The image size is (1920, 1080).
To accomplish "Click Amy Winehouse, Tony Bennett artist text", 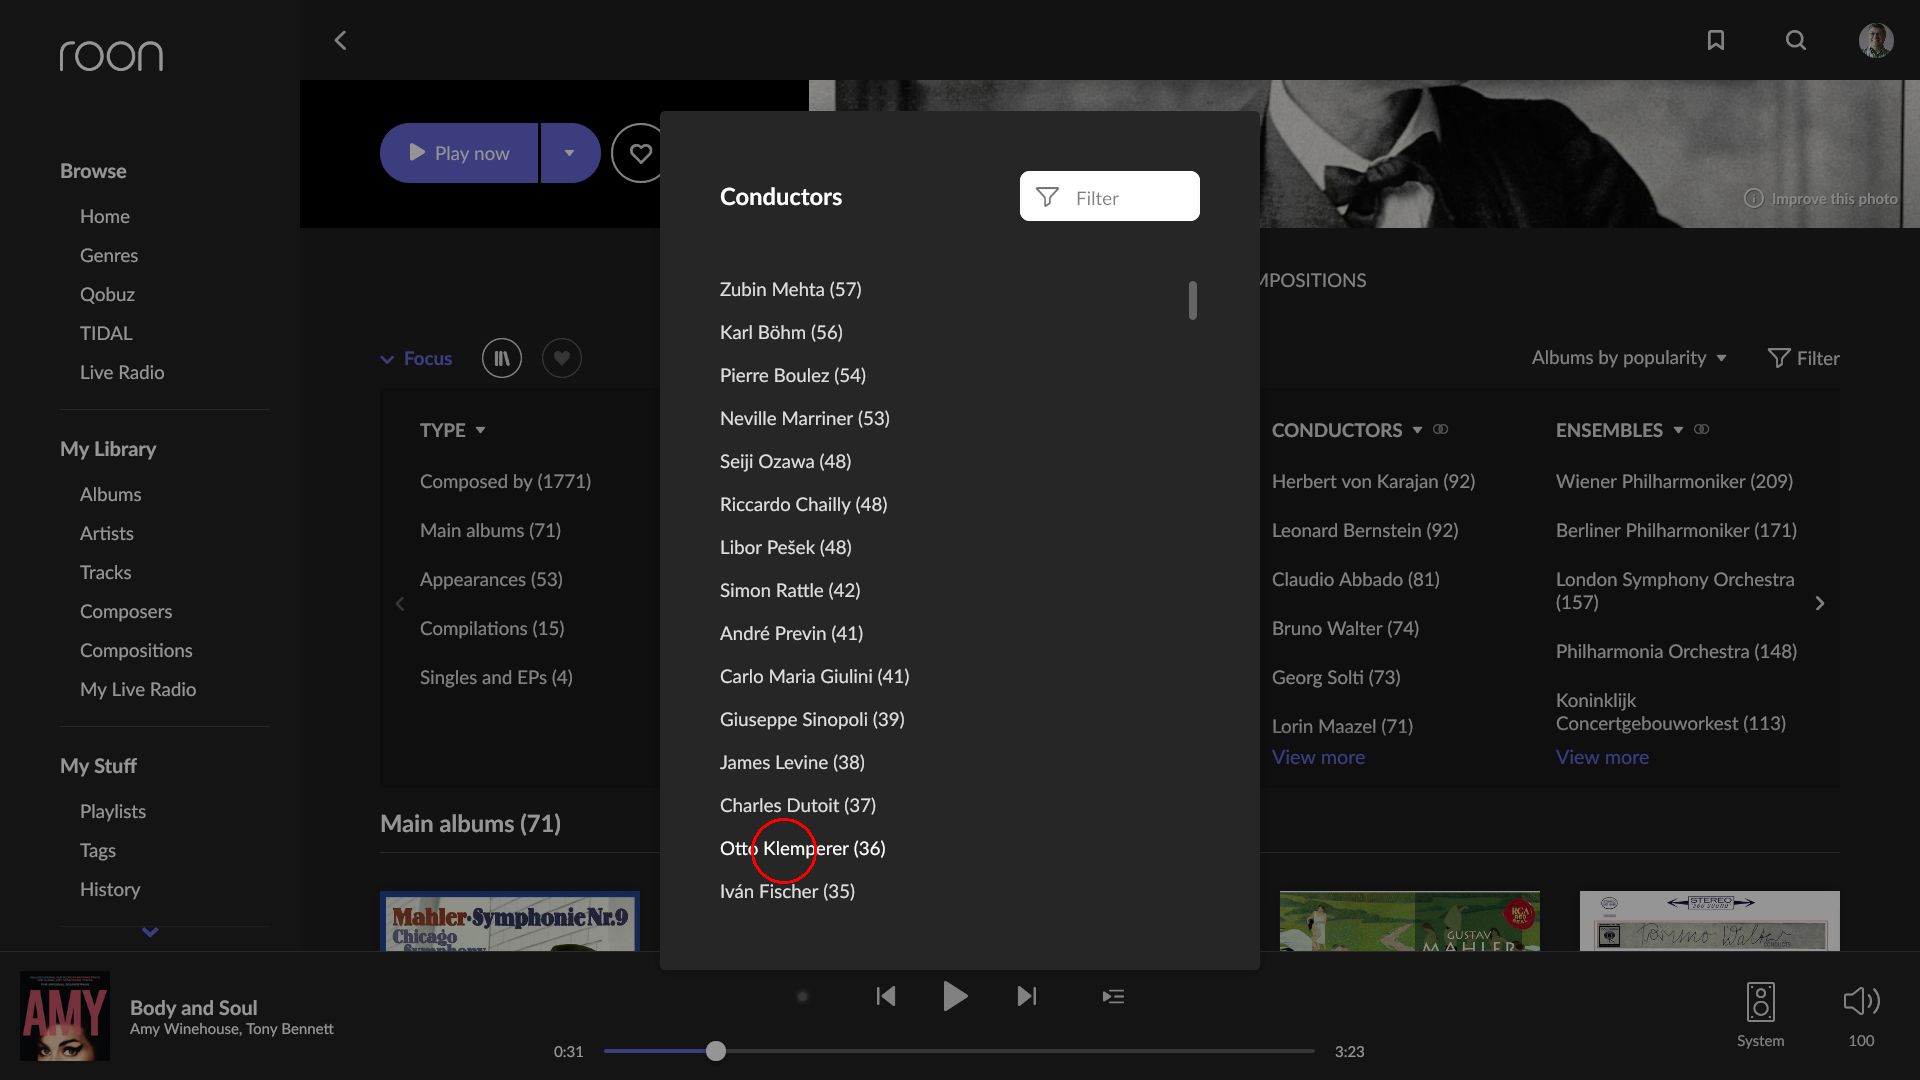I will pos(232,1029).
